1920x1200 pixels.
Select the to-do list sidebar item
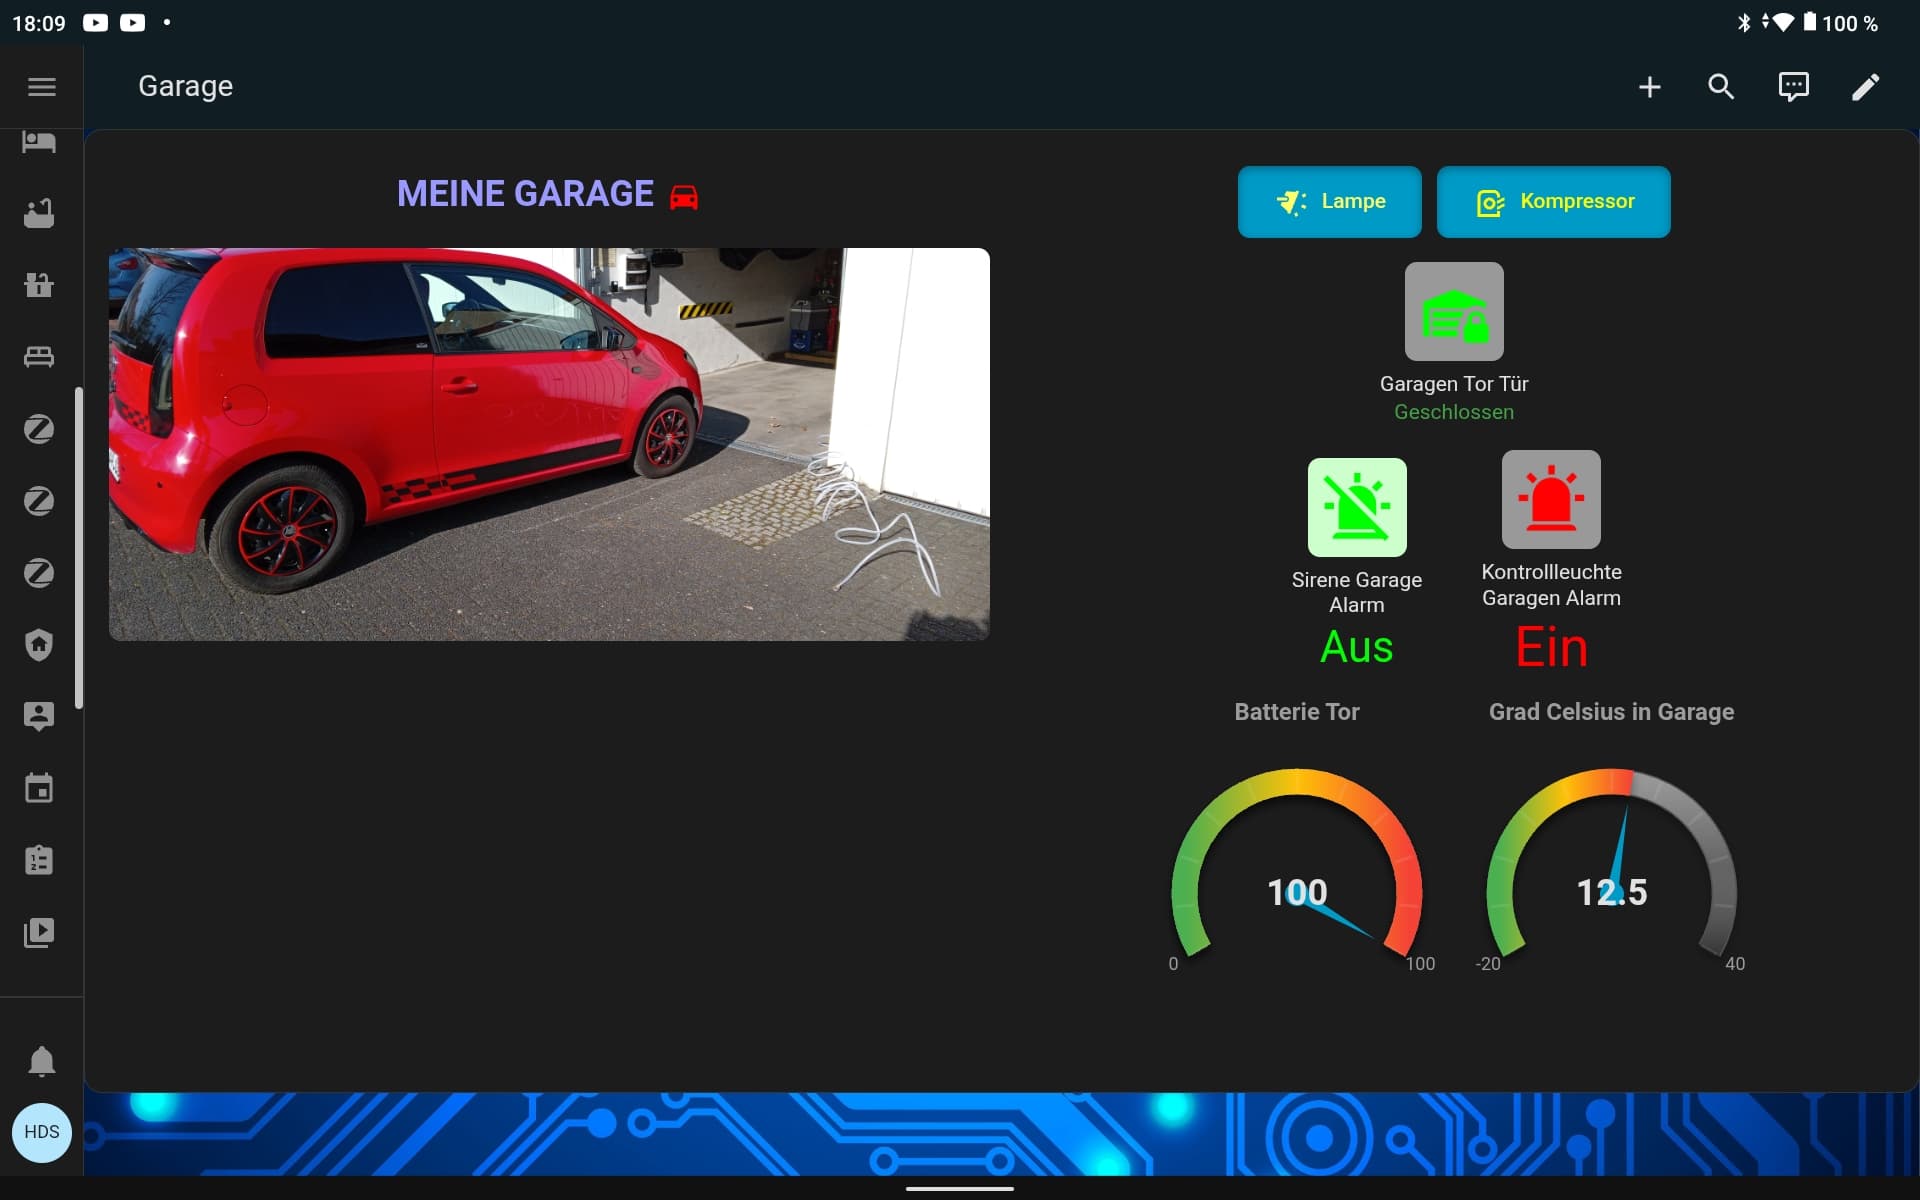39,860
